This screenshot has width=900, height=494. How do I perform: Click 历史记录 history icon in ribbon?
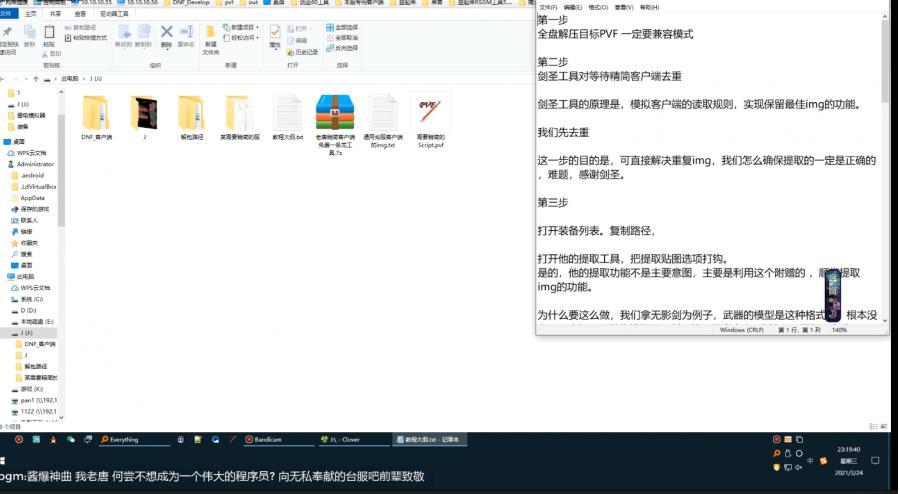pos(302,52)
